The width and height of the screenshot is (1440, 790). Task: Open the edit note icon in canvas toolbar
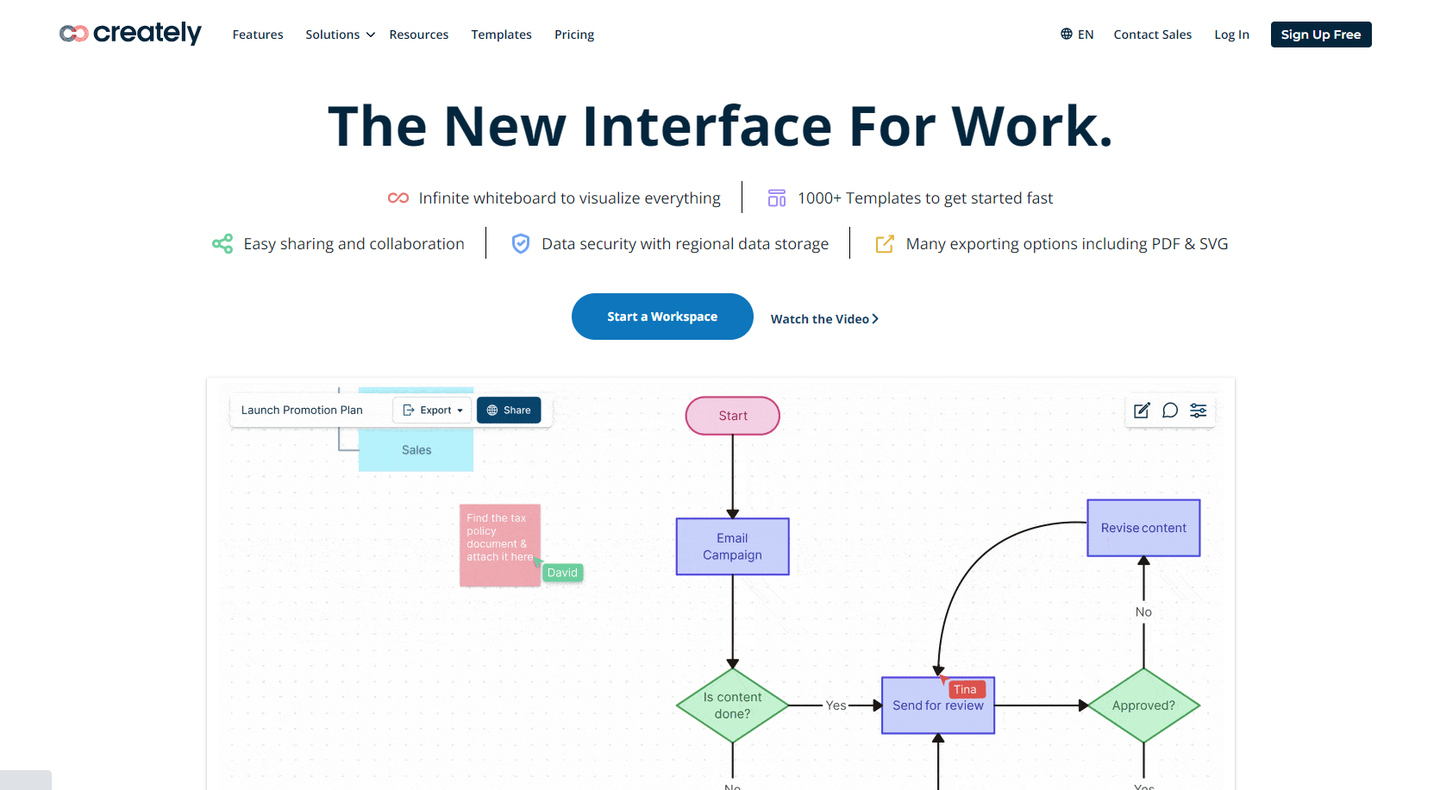(x=1141, y=410)
